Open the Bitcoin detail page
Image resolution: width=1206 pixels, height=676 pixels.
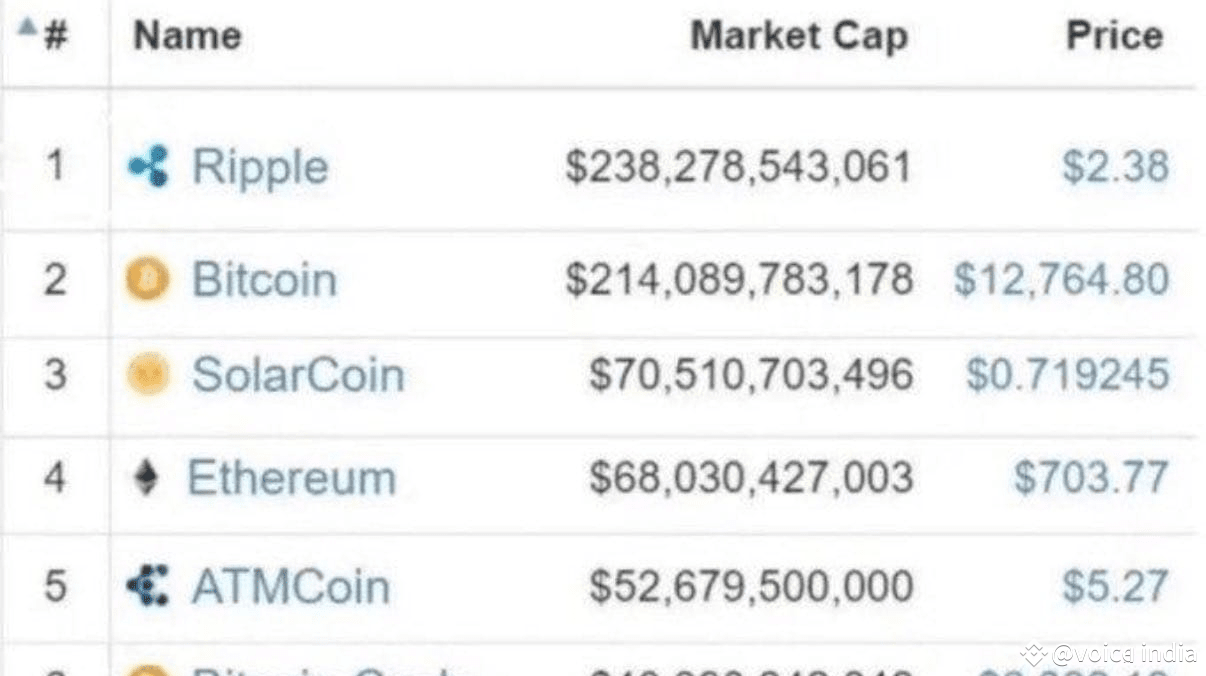(x=262, y=279)
